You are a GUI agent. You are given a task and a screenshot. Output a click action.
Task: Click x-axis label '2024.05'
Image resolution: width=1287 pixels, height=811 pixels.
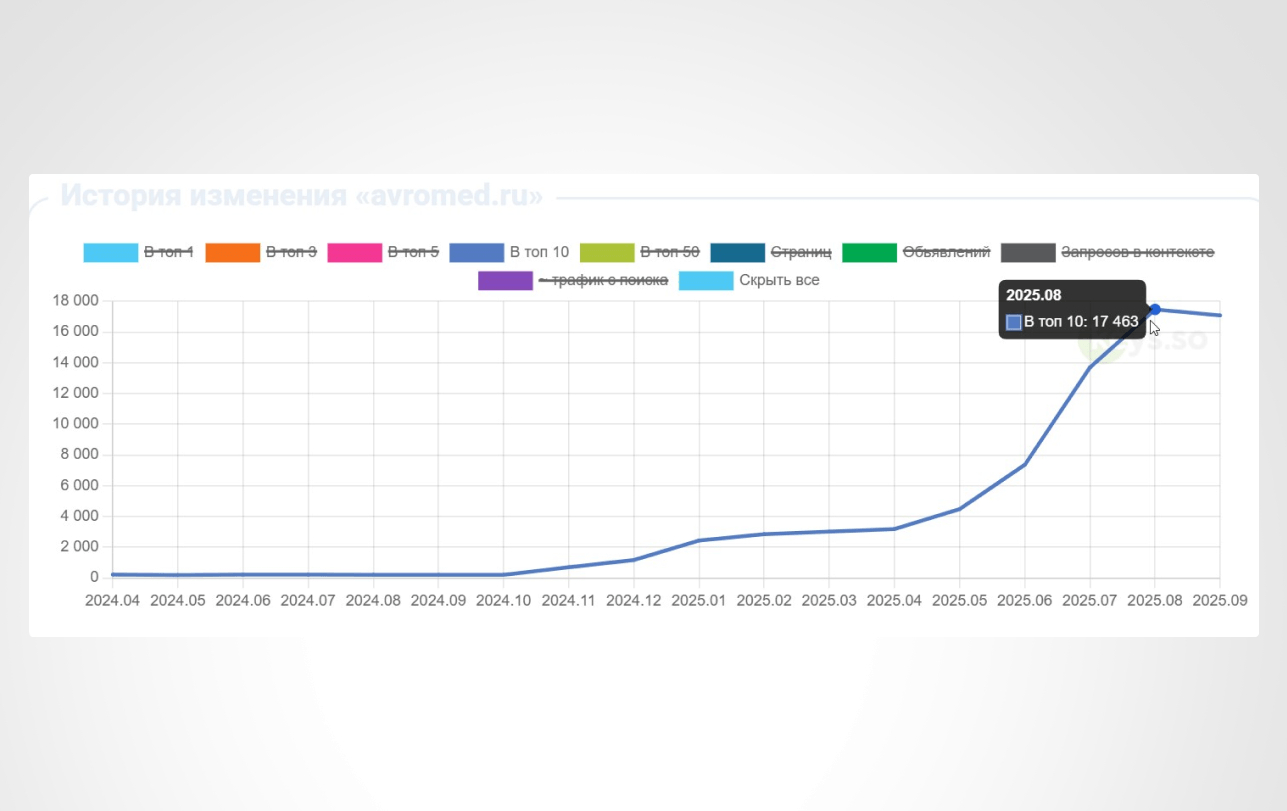click(x=178, y=601)
